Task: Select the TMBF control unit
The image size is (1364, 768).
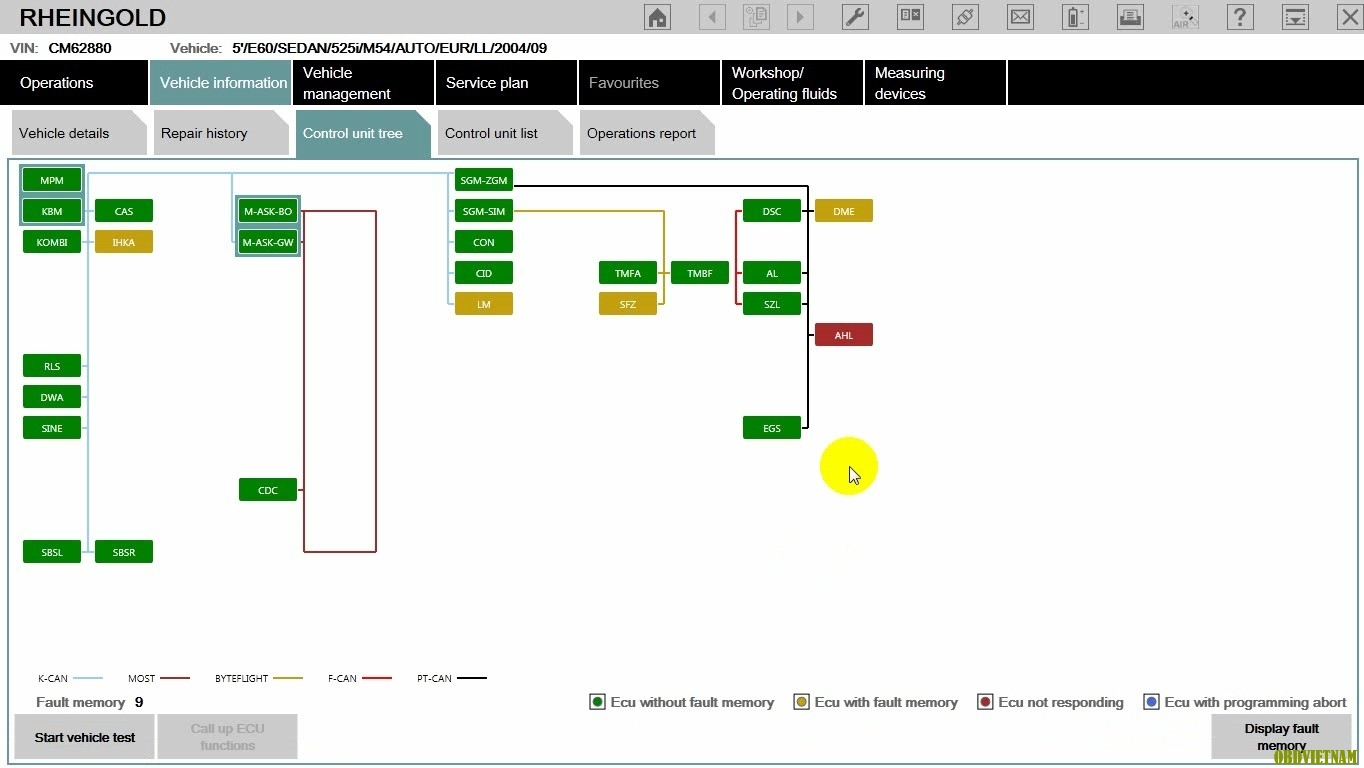Action: (x=700, y=274)
